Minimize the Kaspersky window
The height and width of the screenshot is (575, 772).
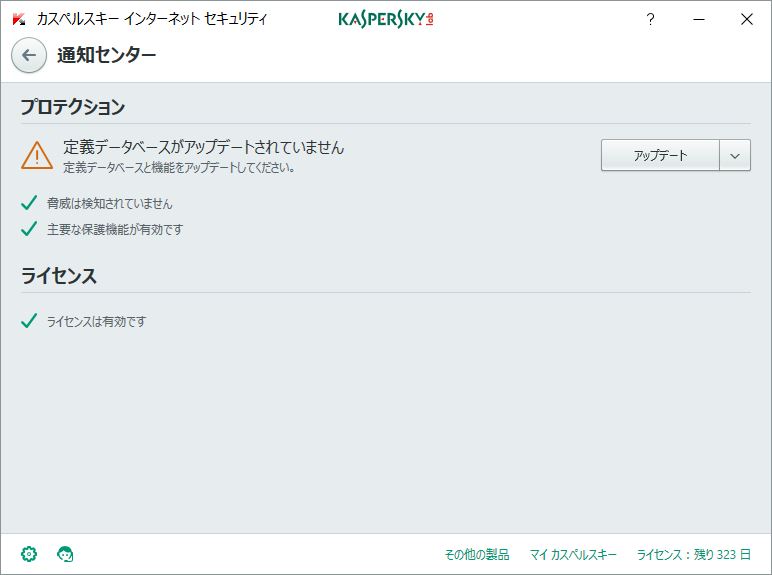coord(699,19)
